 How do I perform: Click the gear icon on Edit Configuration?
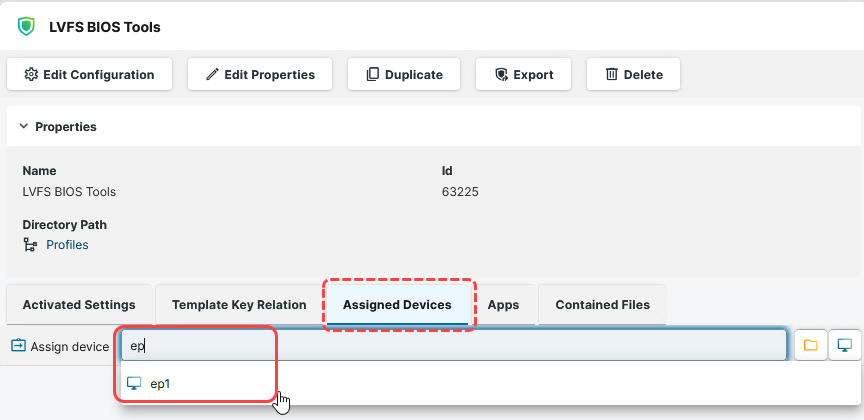click(31, 74)
